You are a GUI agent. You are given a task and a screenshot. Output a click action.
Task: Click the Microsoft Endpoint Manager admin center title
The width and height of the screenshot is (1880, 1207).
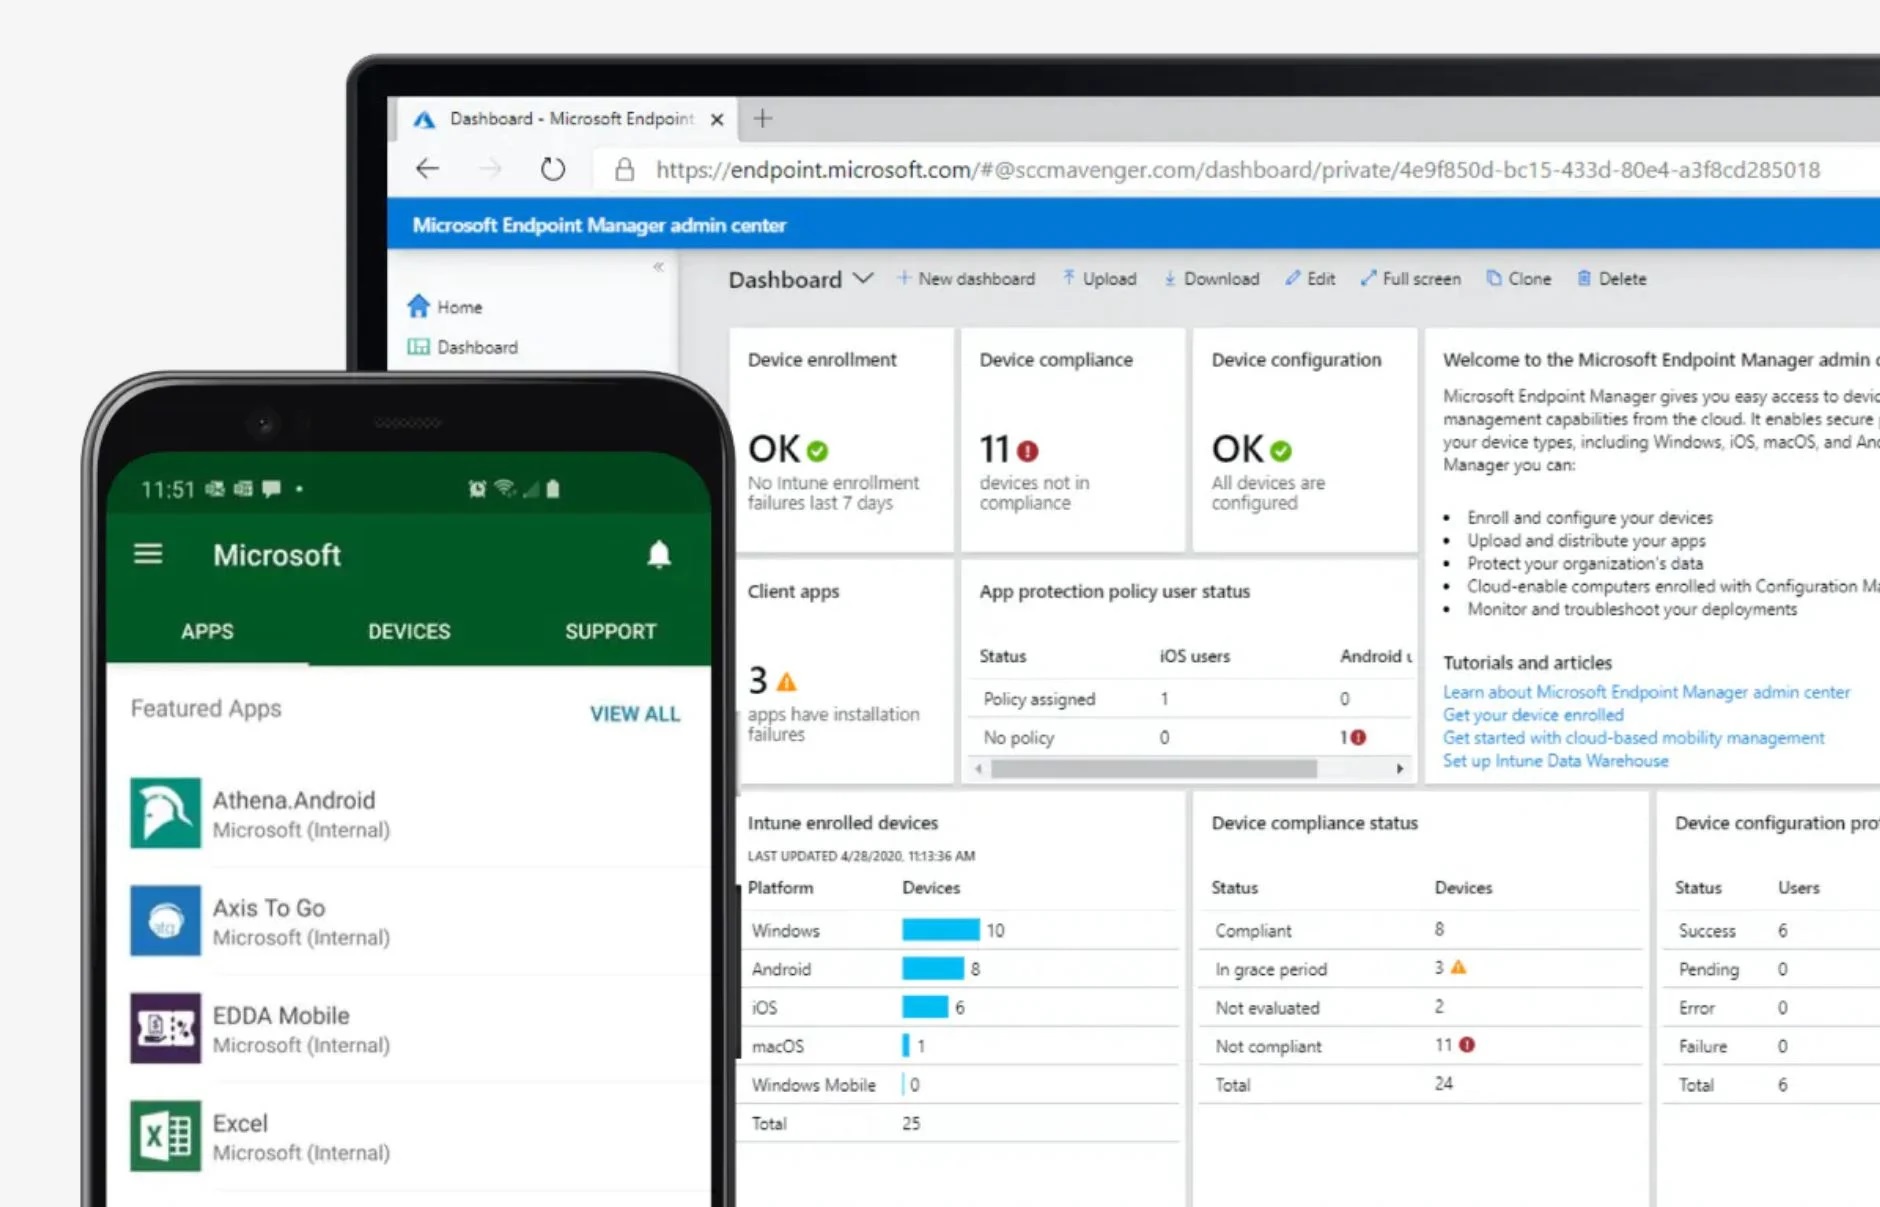tap(599, 225)
